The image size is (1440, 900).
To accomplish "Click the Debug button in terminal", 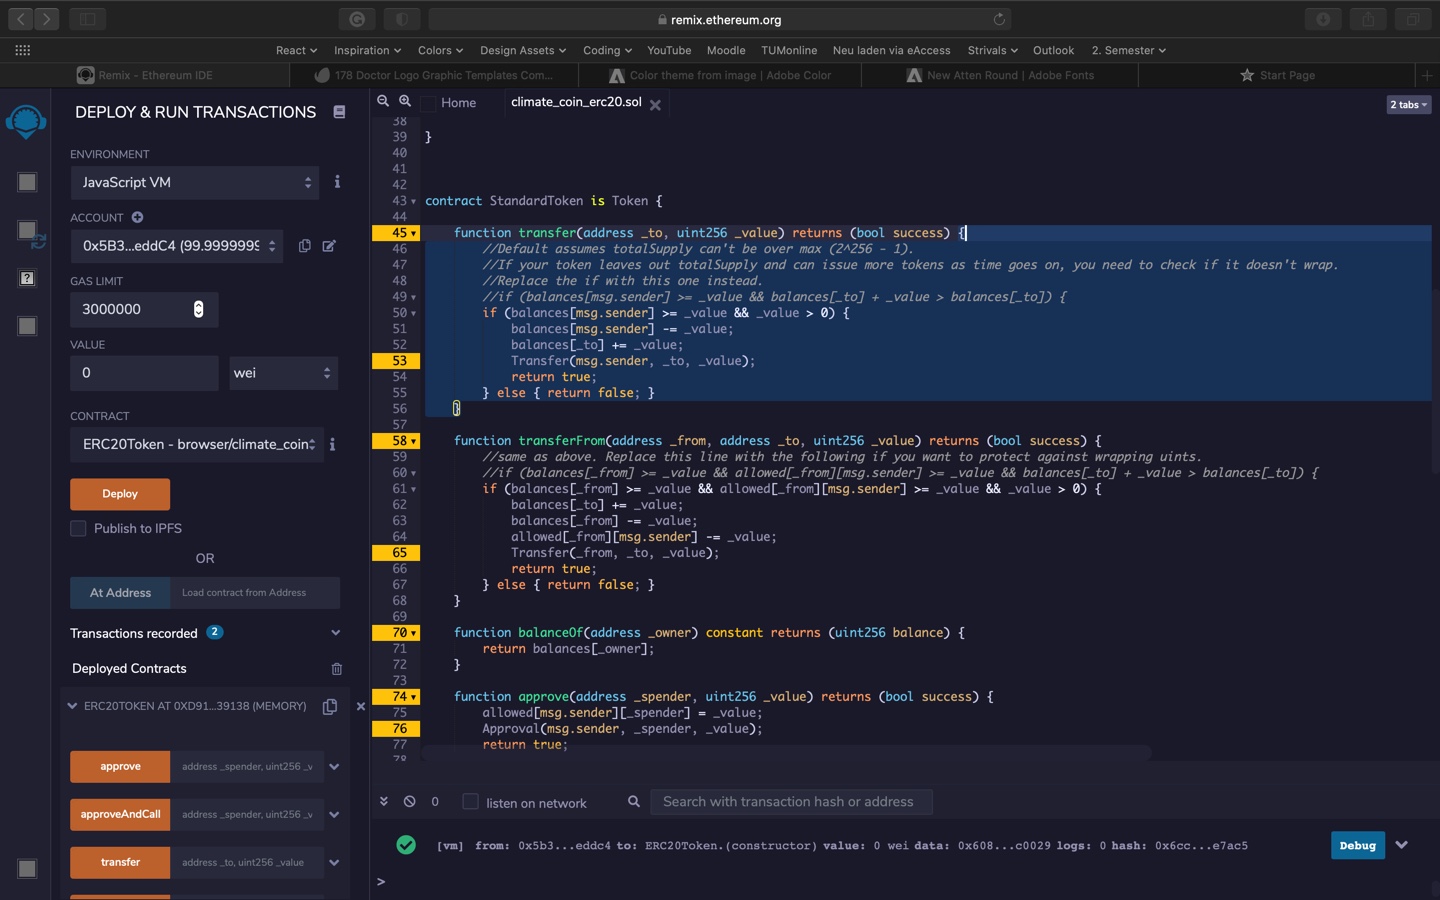I will point(1357,846).
